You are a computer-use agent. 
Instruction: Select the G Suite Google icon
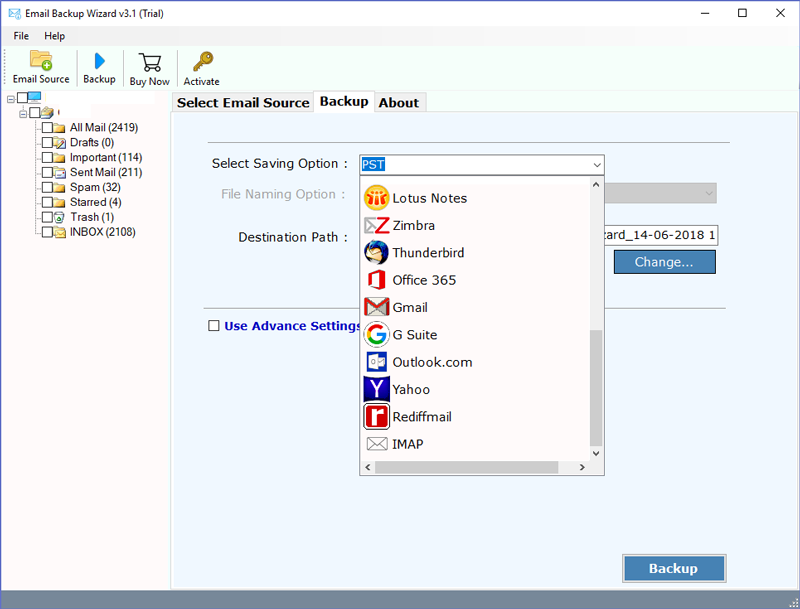377,335
